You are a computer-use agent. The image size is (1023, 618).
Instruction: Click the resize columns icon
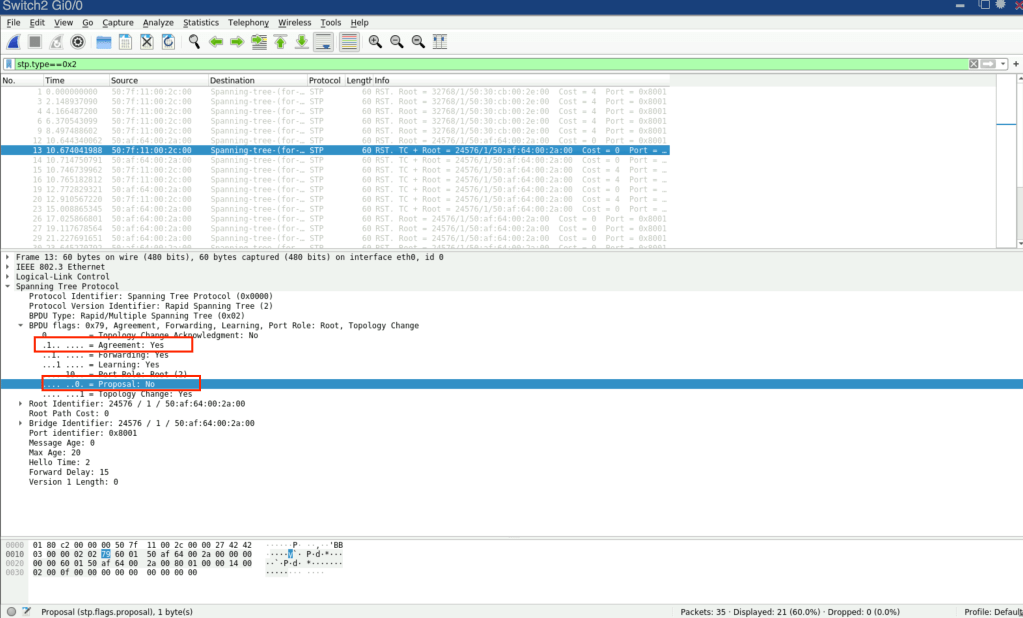pyautogui.click(x=439, y=42)
